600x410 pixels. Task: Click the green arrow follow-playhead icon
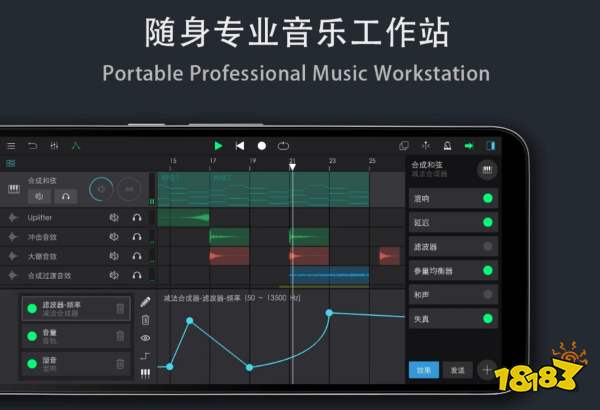(469, 146)
